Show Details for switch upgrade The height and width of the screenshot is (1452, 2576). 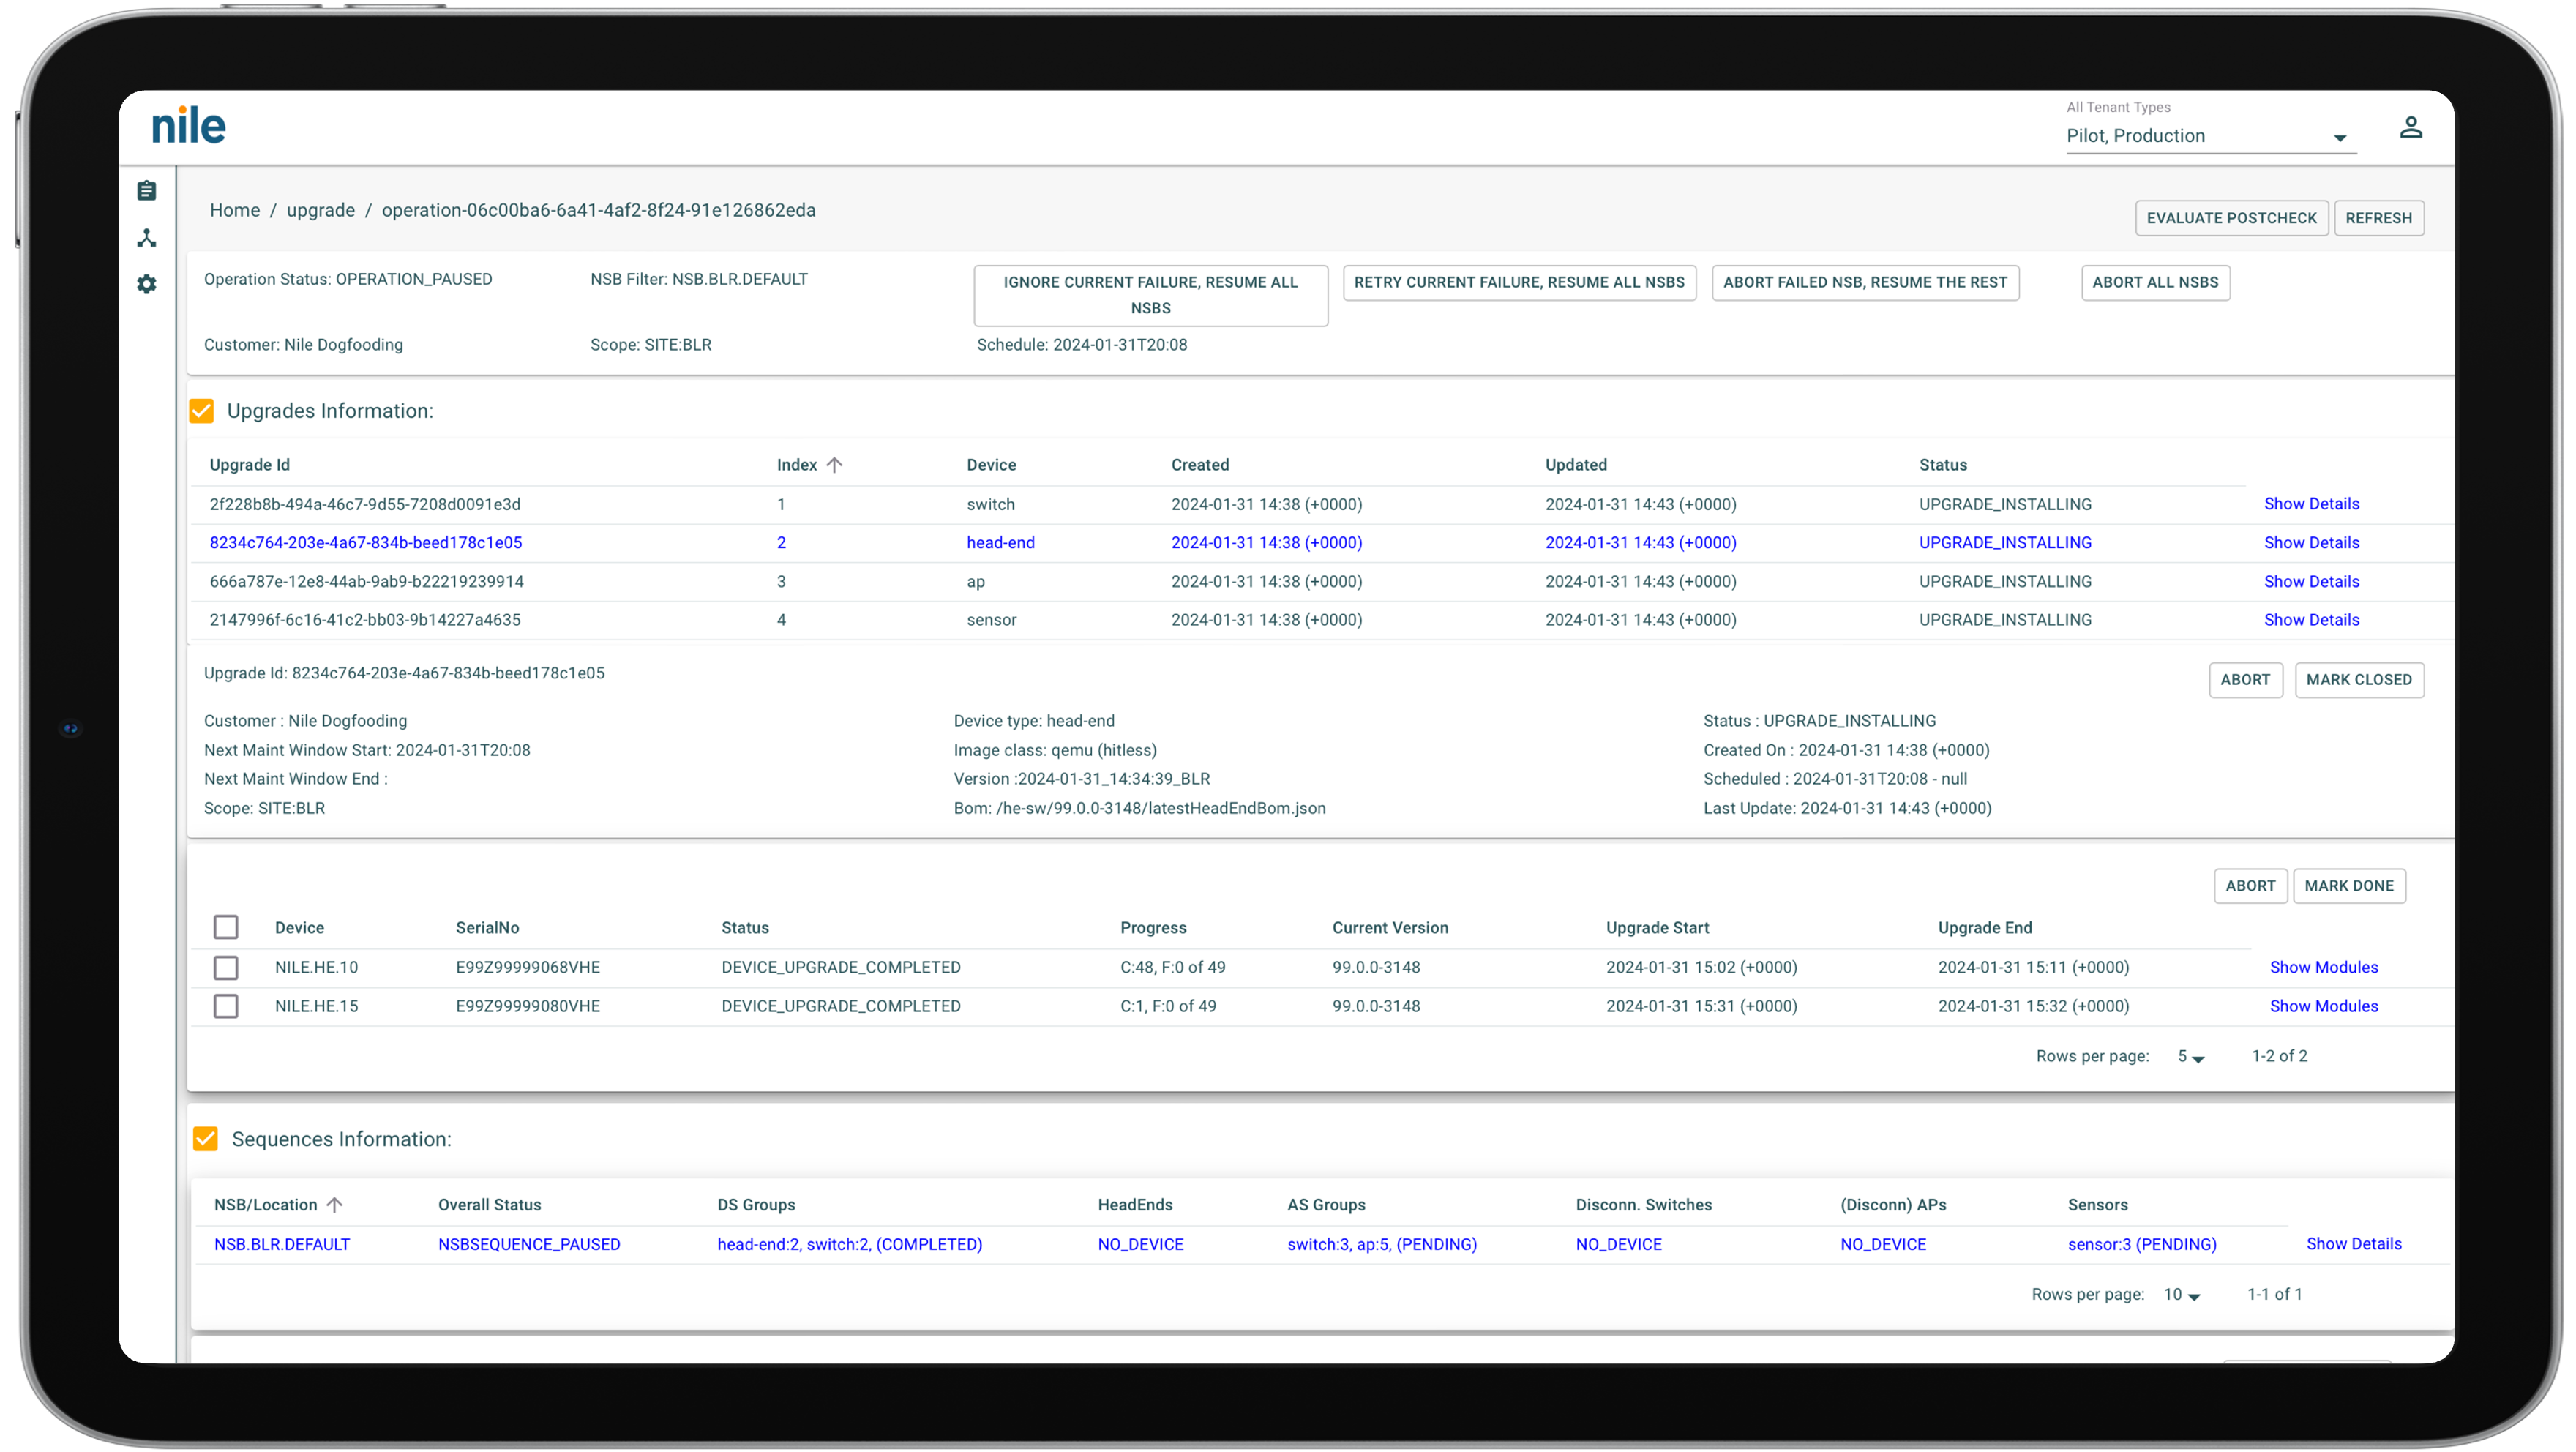click(x=2311, y=504)
